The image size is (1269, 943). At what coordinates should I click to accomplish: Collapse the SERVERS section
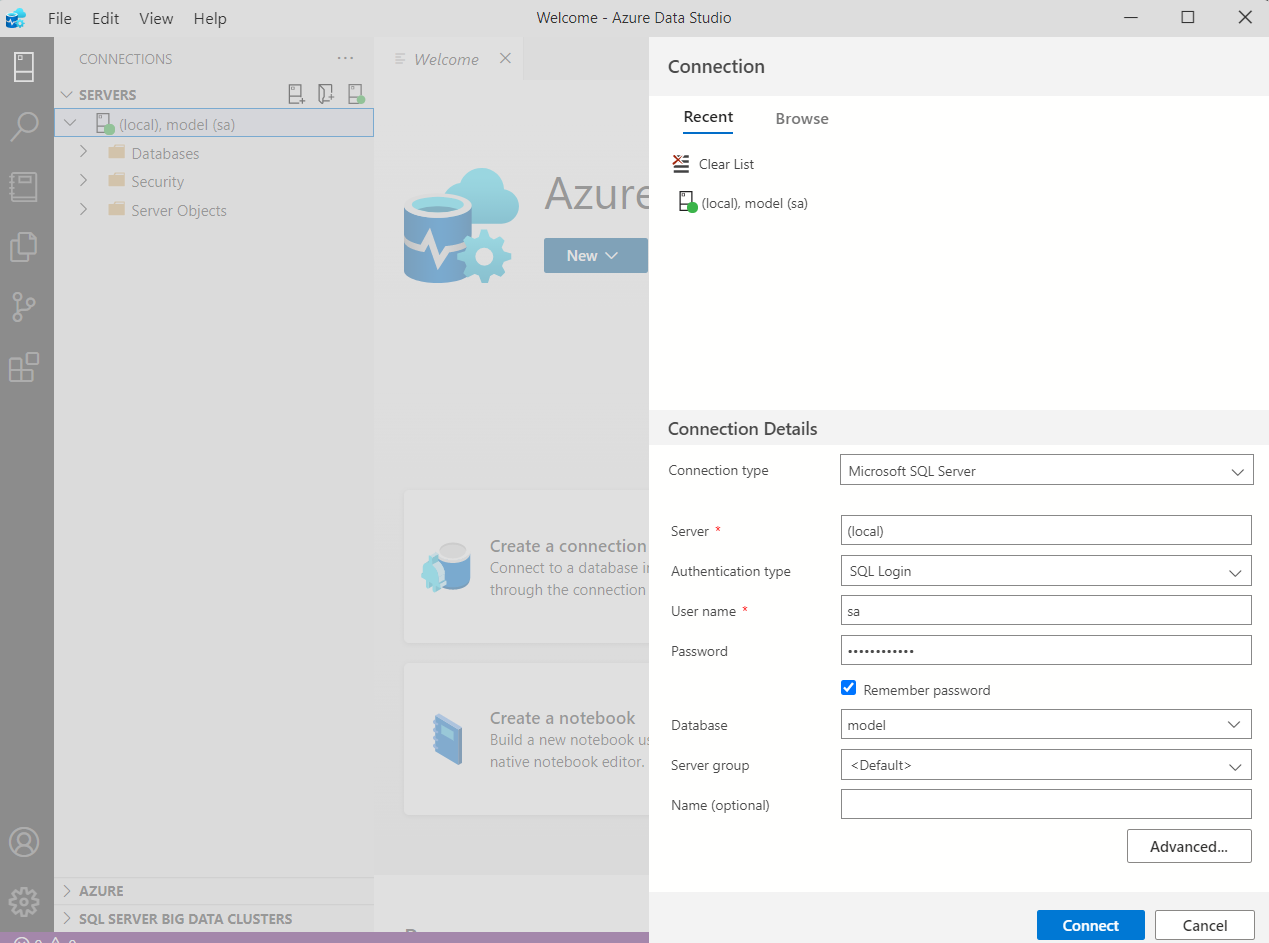coord(67,94)
